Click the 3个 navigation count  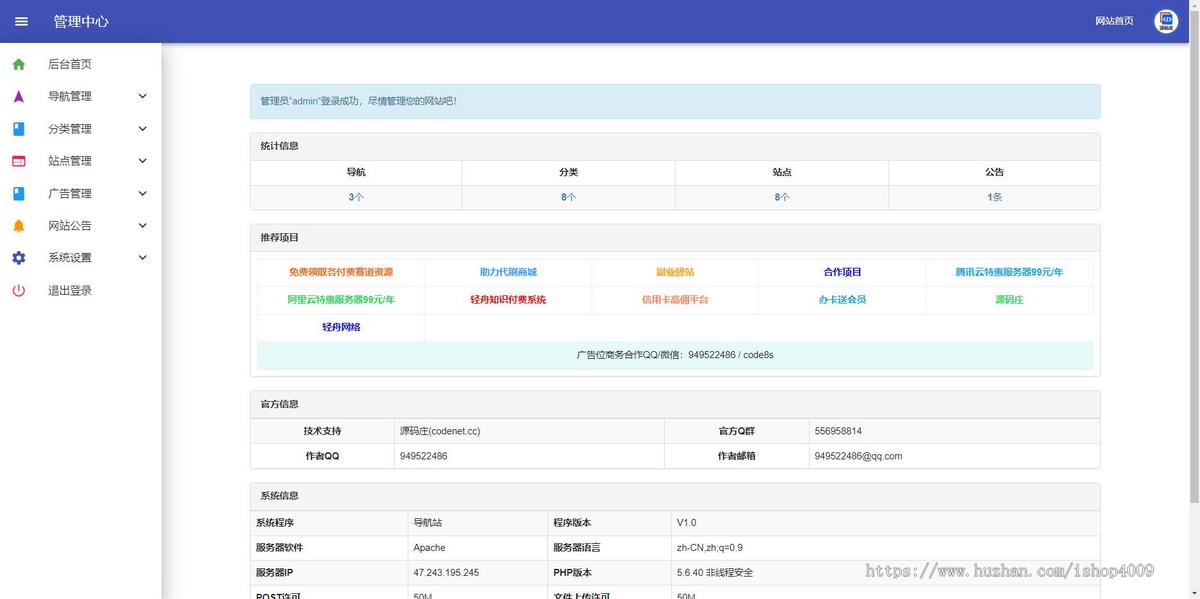point(356,198)
